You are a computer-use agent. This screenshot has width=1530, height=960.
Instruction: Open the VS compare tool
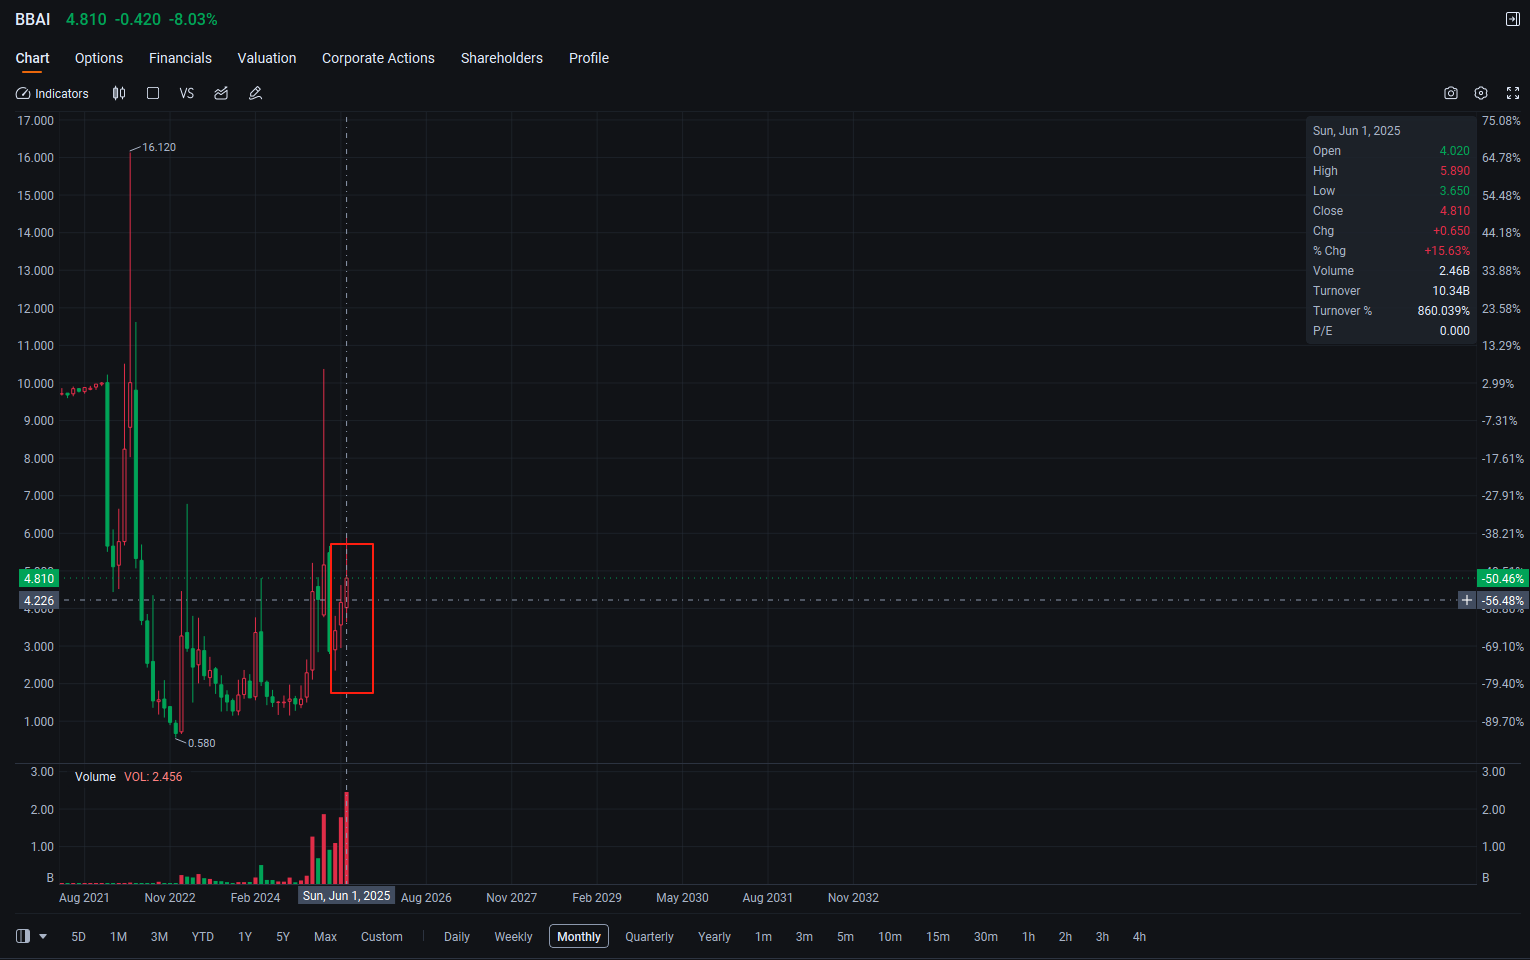click(x=187, y=93)
